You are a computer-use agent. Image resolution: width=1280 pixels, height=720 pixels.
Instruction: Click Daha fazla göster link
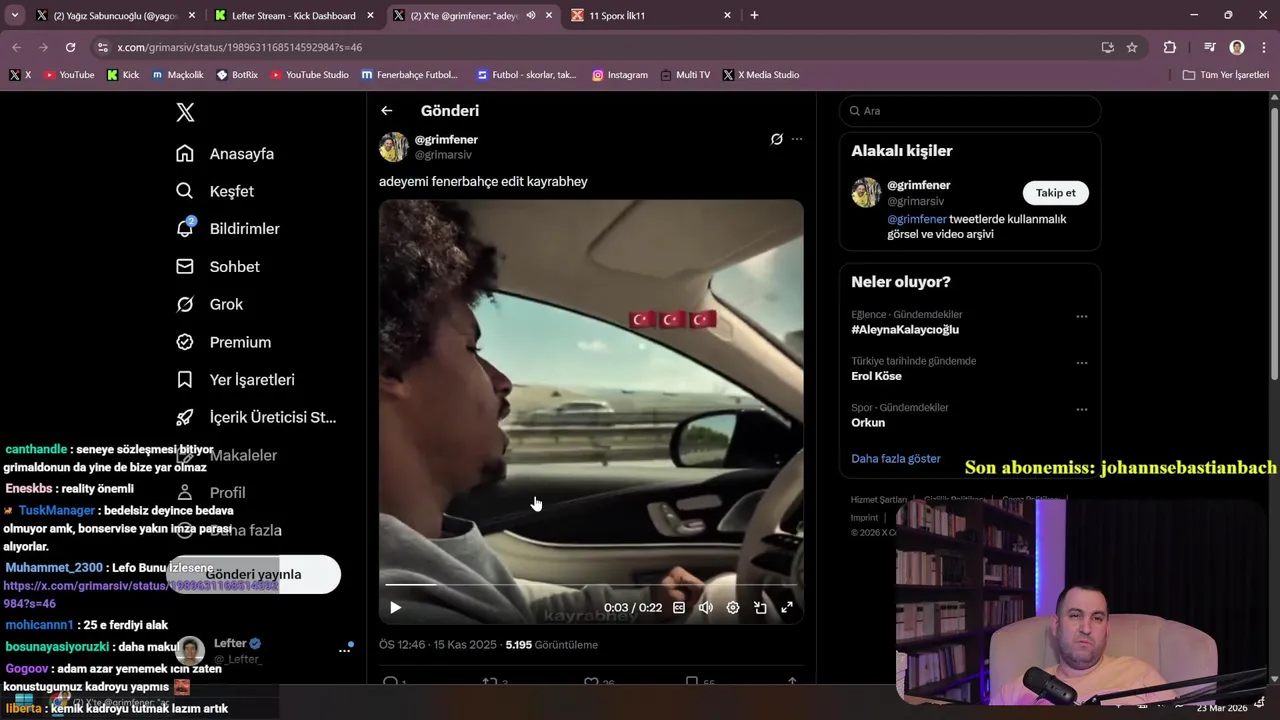tap(896, 458)
